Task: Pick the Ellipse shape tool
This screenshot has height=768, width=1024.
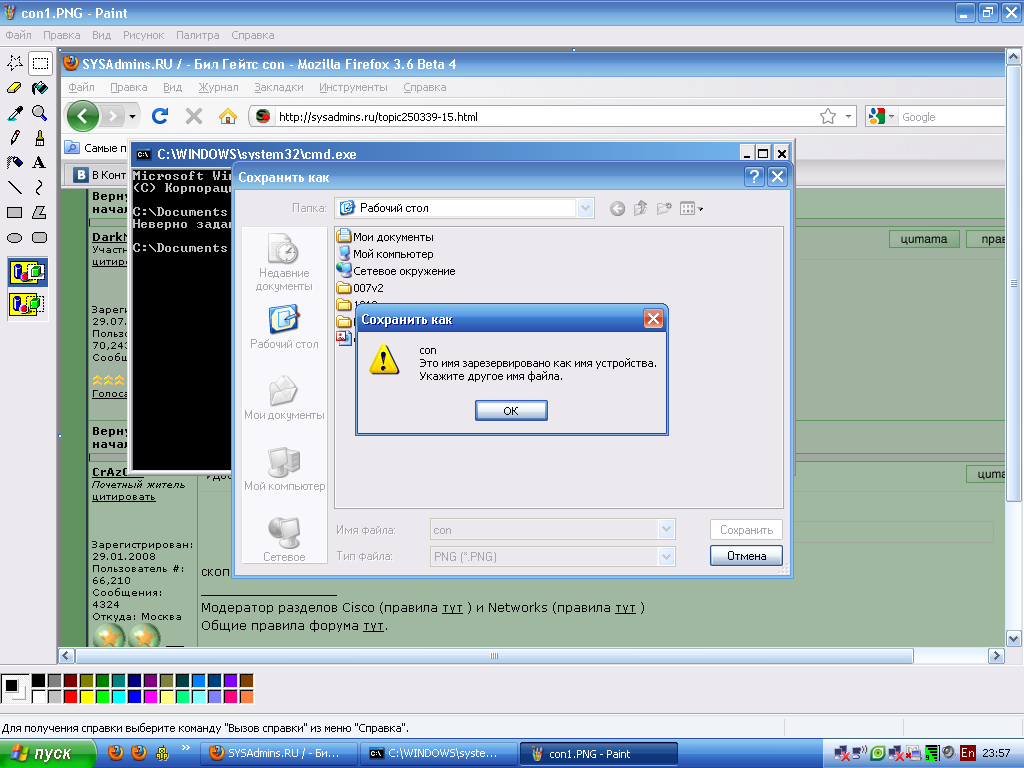Action: tap(15, 238)
